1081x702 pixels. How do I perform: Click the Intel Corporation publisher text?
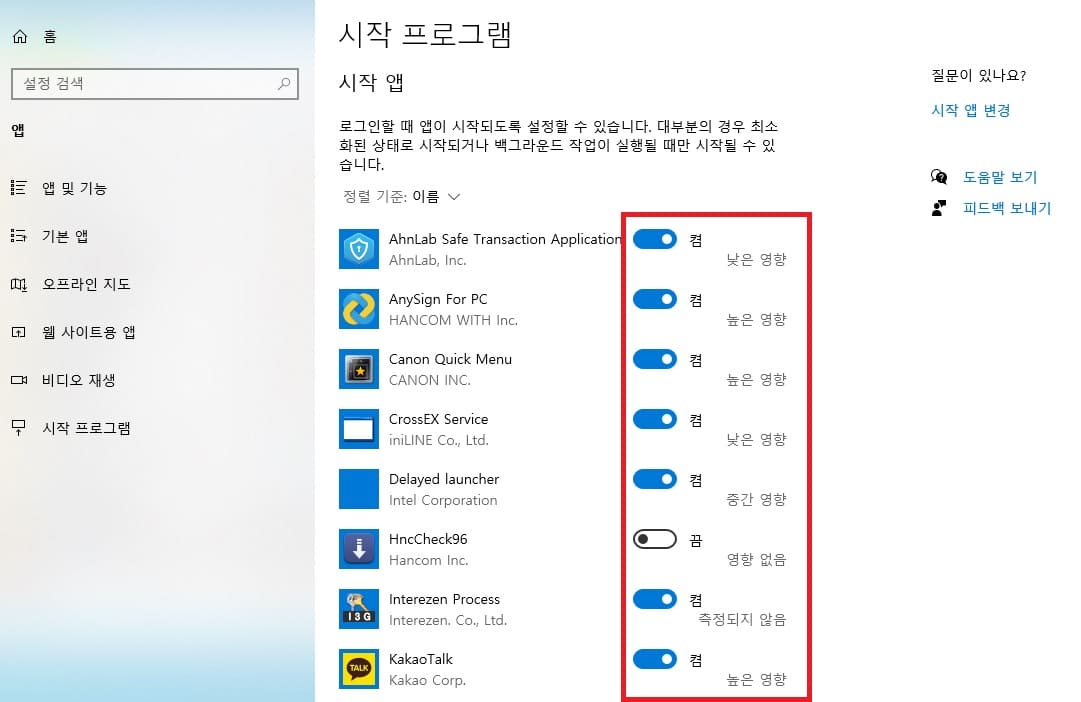pos(443,500)
